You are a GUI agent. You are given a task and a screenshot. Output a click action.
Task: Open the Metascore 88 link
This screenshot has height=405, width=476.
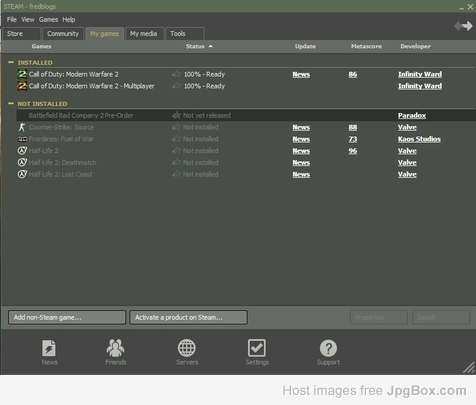click(x=353, y=127)
